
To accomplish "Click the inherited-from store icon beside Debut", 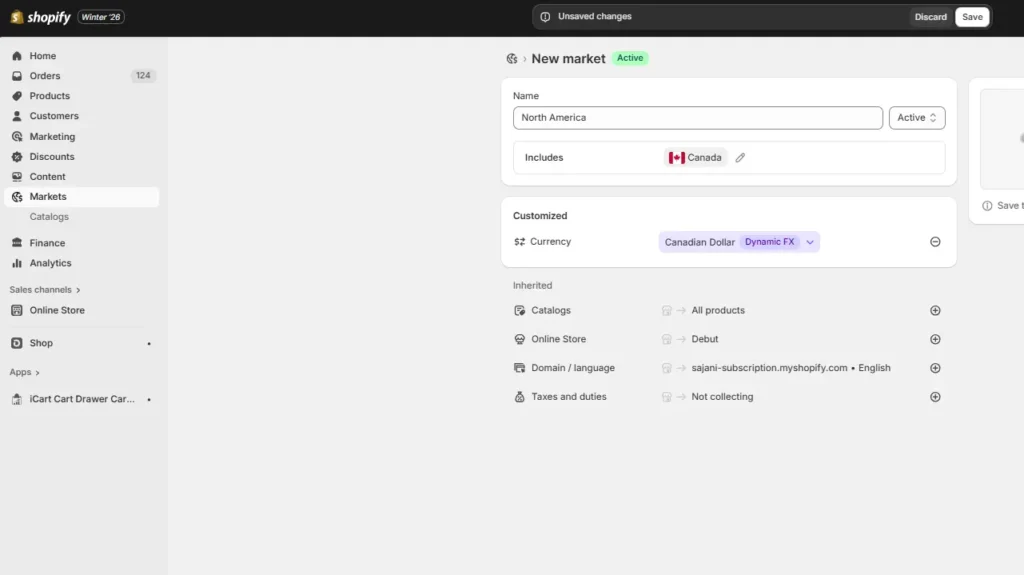I will tap(666, 339).
